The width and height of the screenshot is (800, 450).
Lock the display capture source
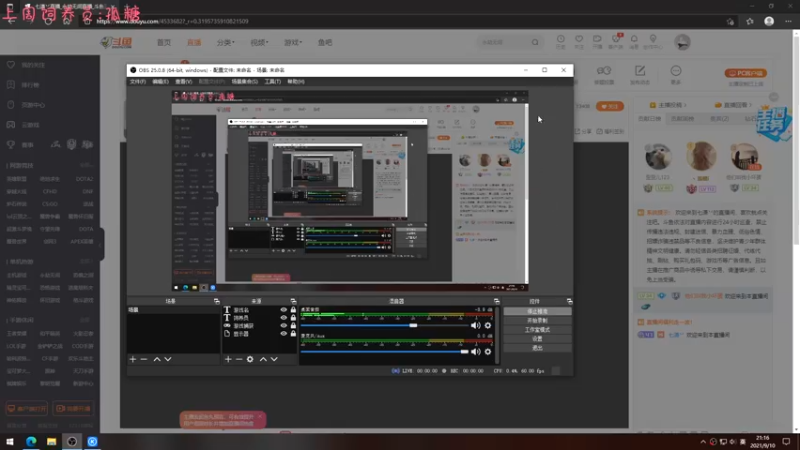click(x=293, y=333)
